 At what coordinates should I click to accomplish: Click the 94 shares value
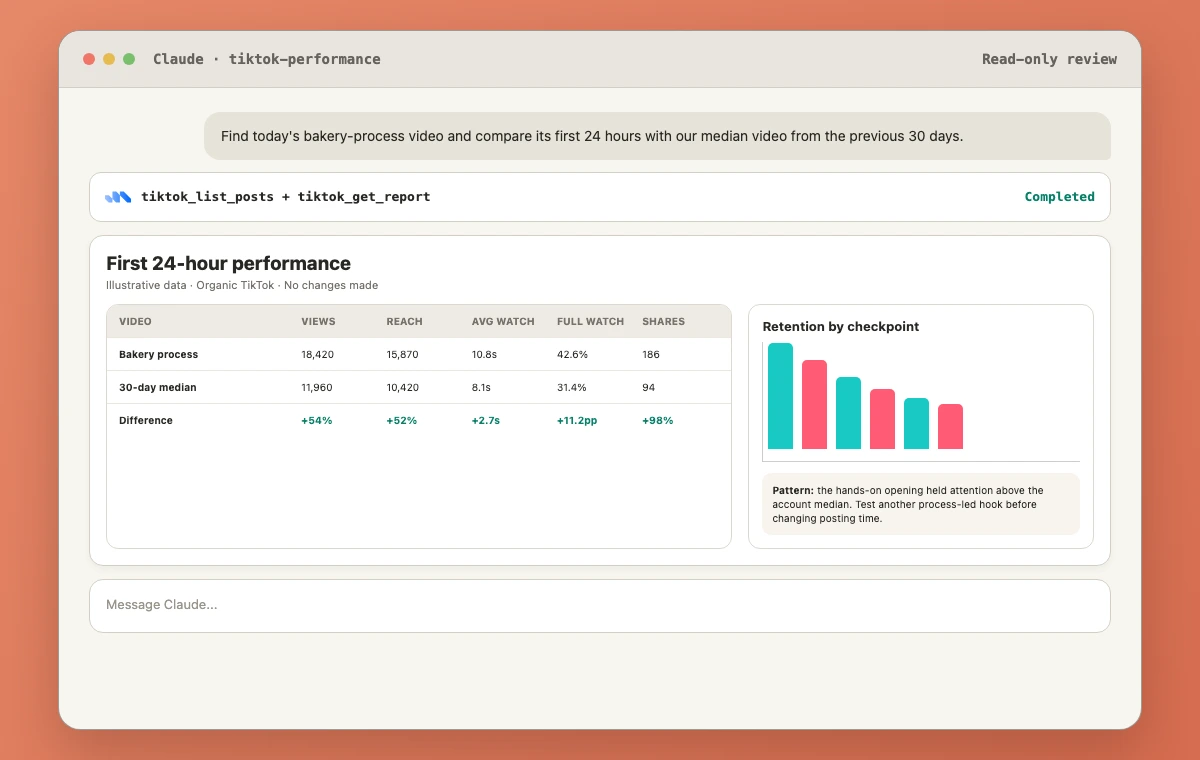point(648,387)
